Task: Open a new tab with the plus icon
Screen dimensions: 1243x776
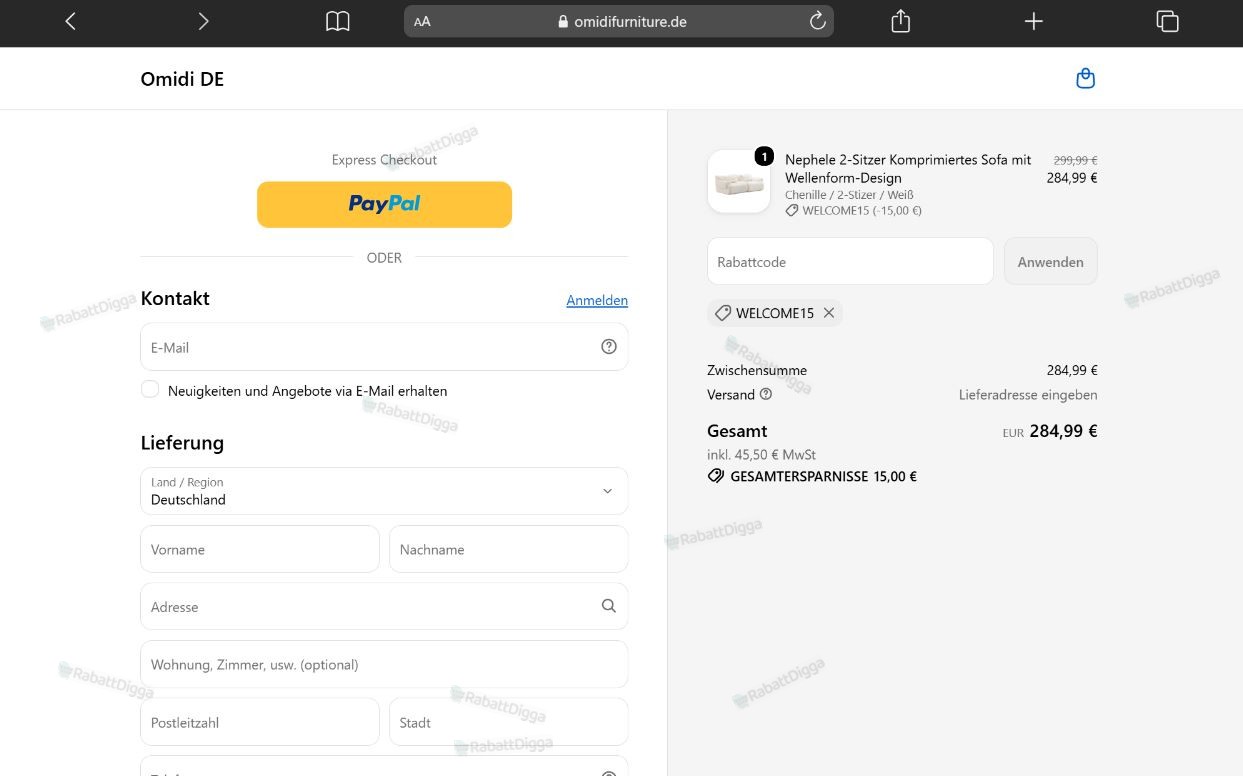Action: pos(1033,21)
